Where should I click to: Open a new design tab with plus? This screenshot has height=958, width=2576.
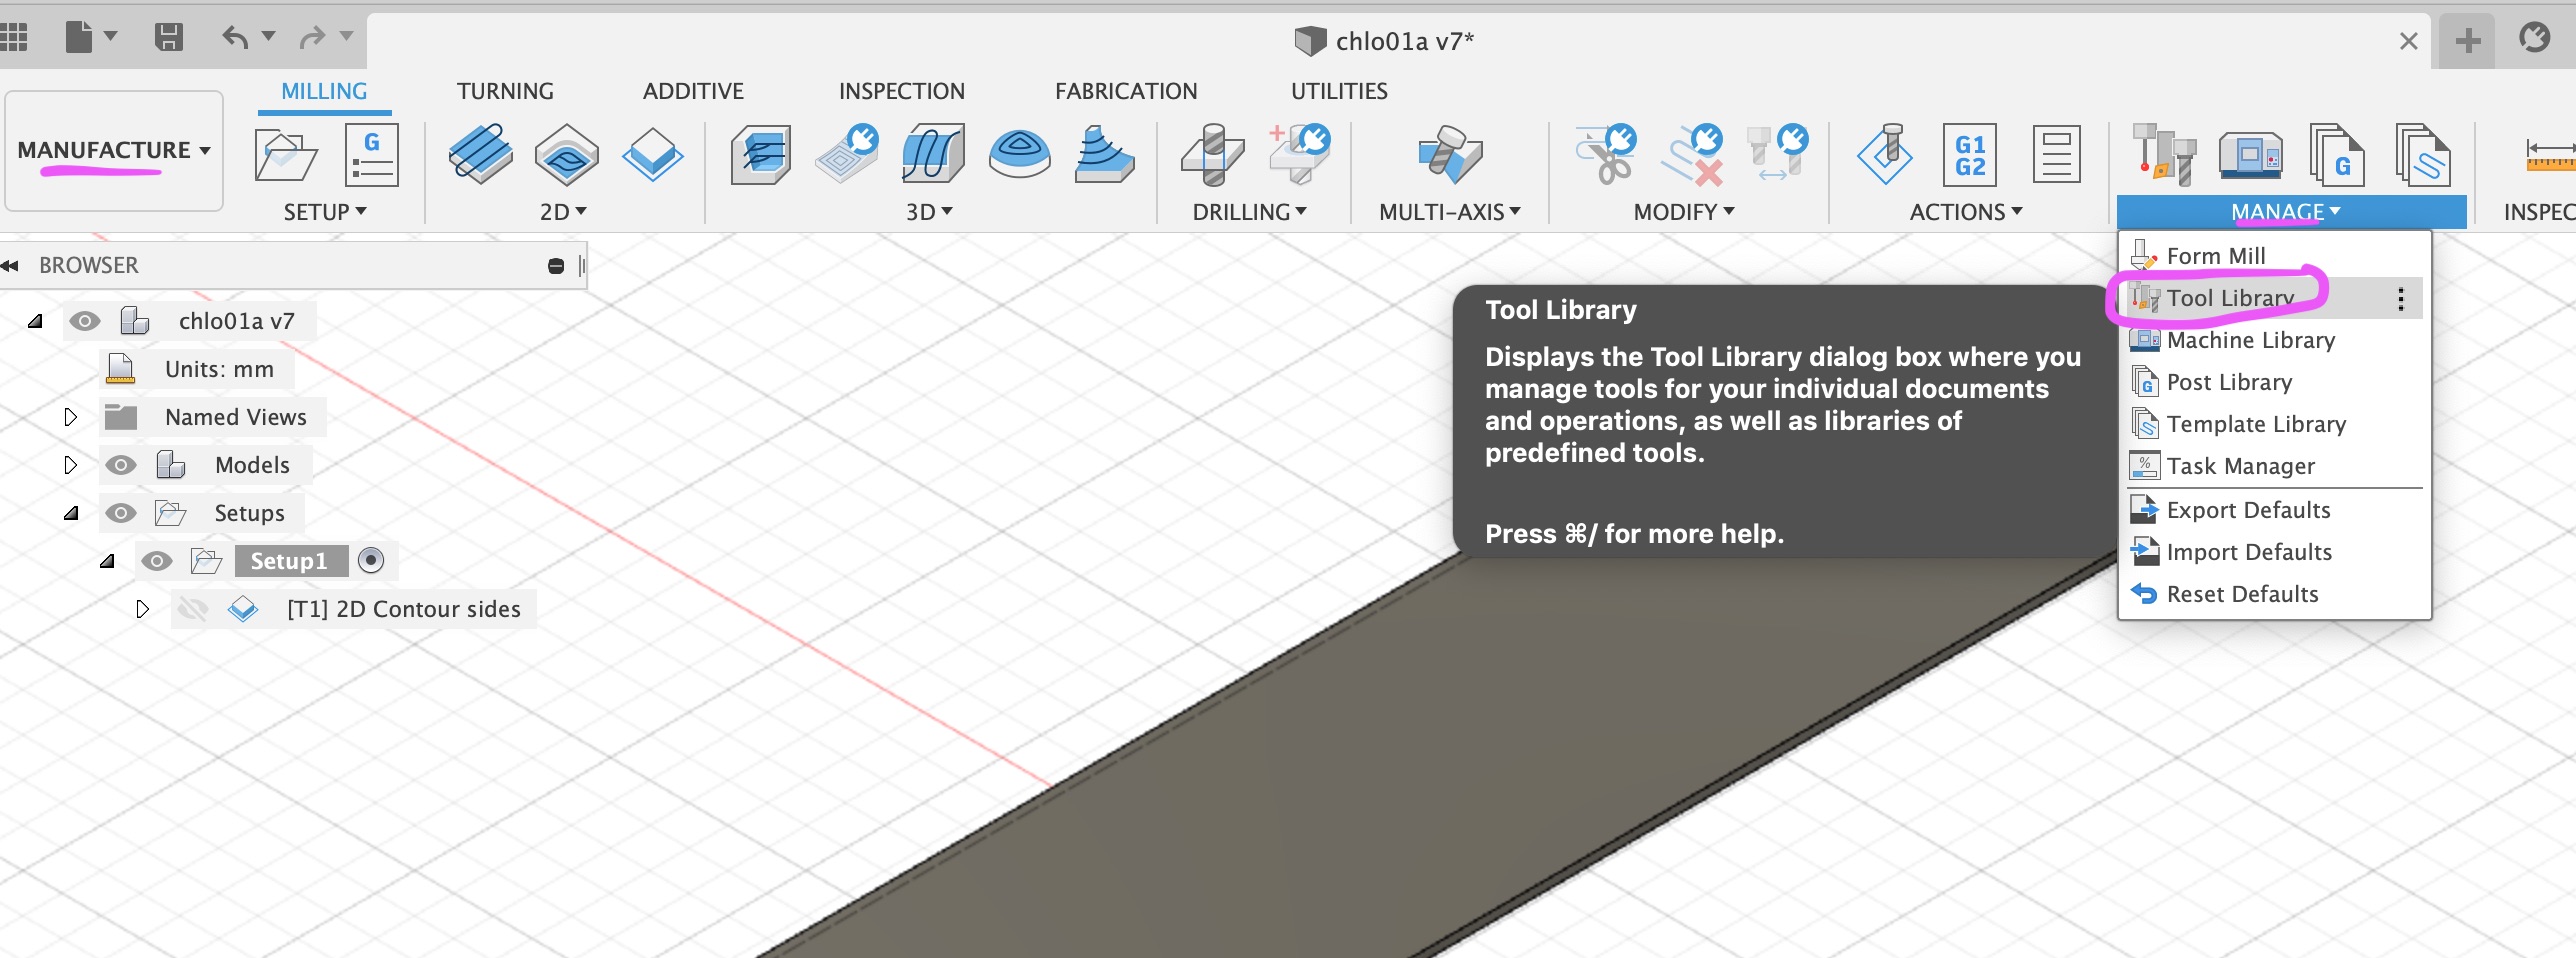click(2467, 41)
